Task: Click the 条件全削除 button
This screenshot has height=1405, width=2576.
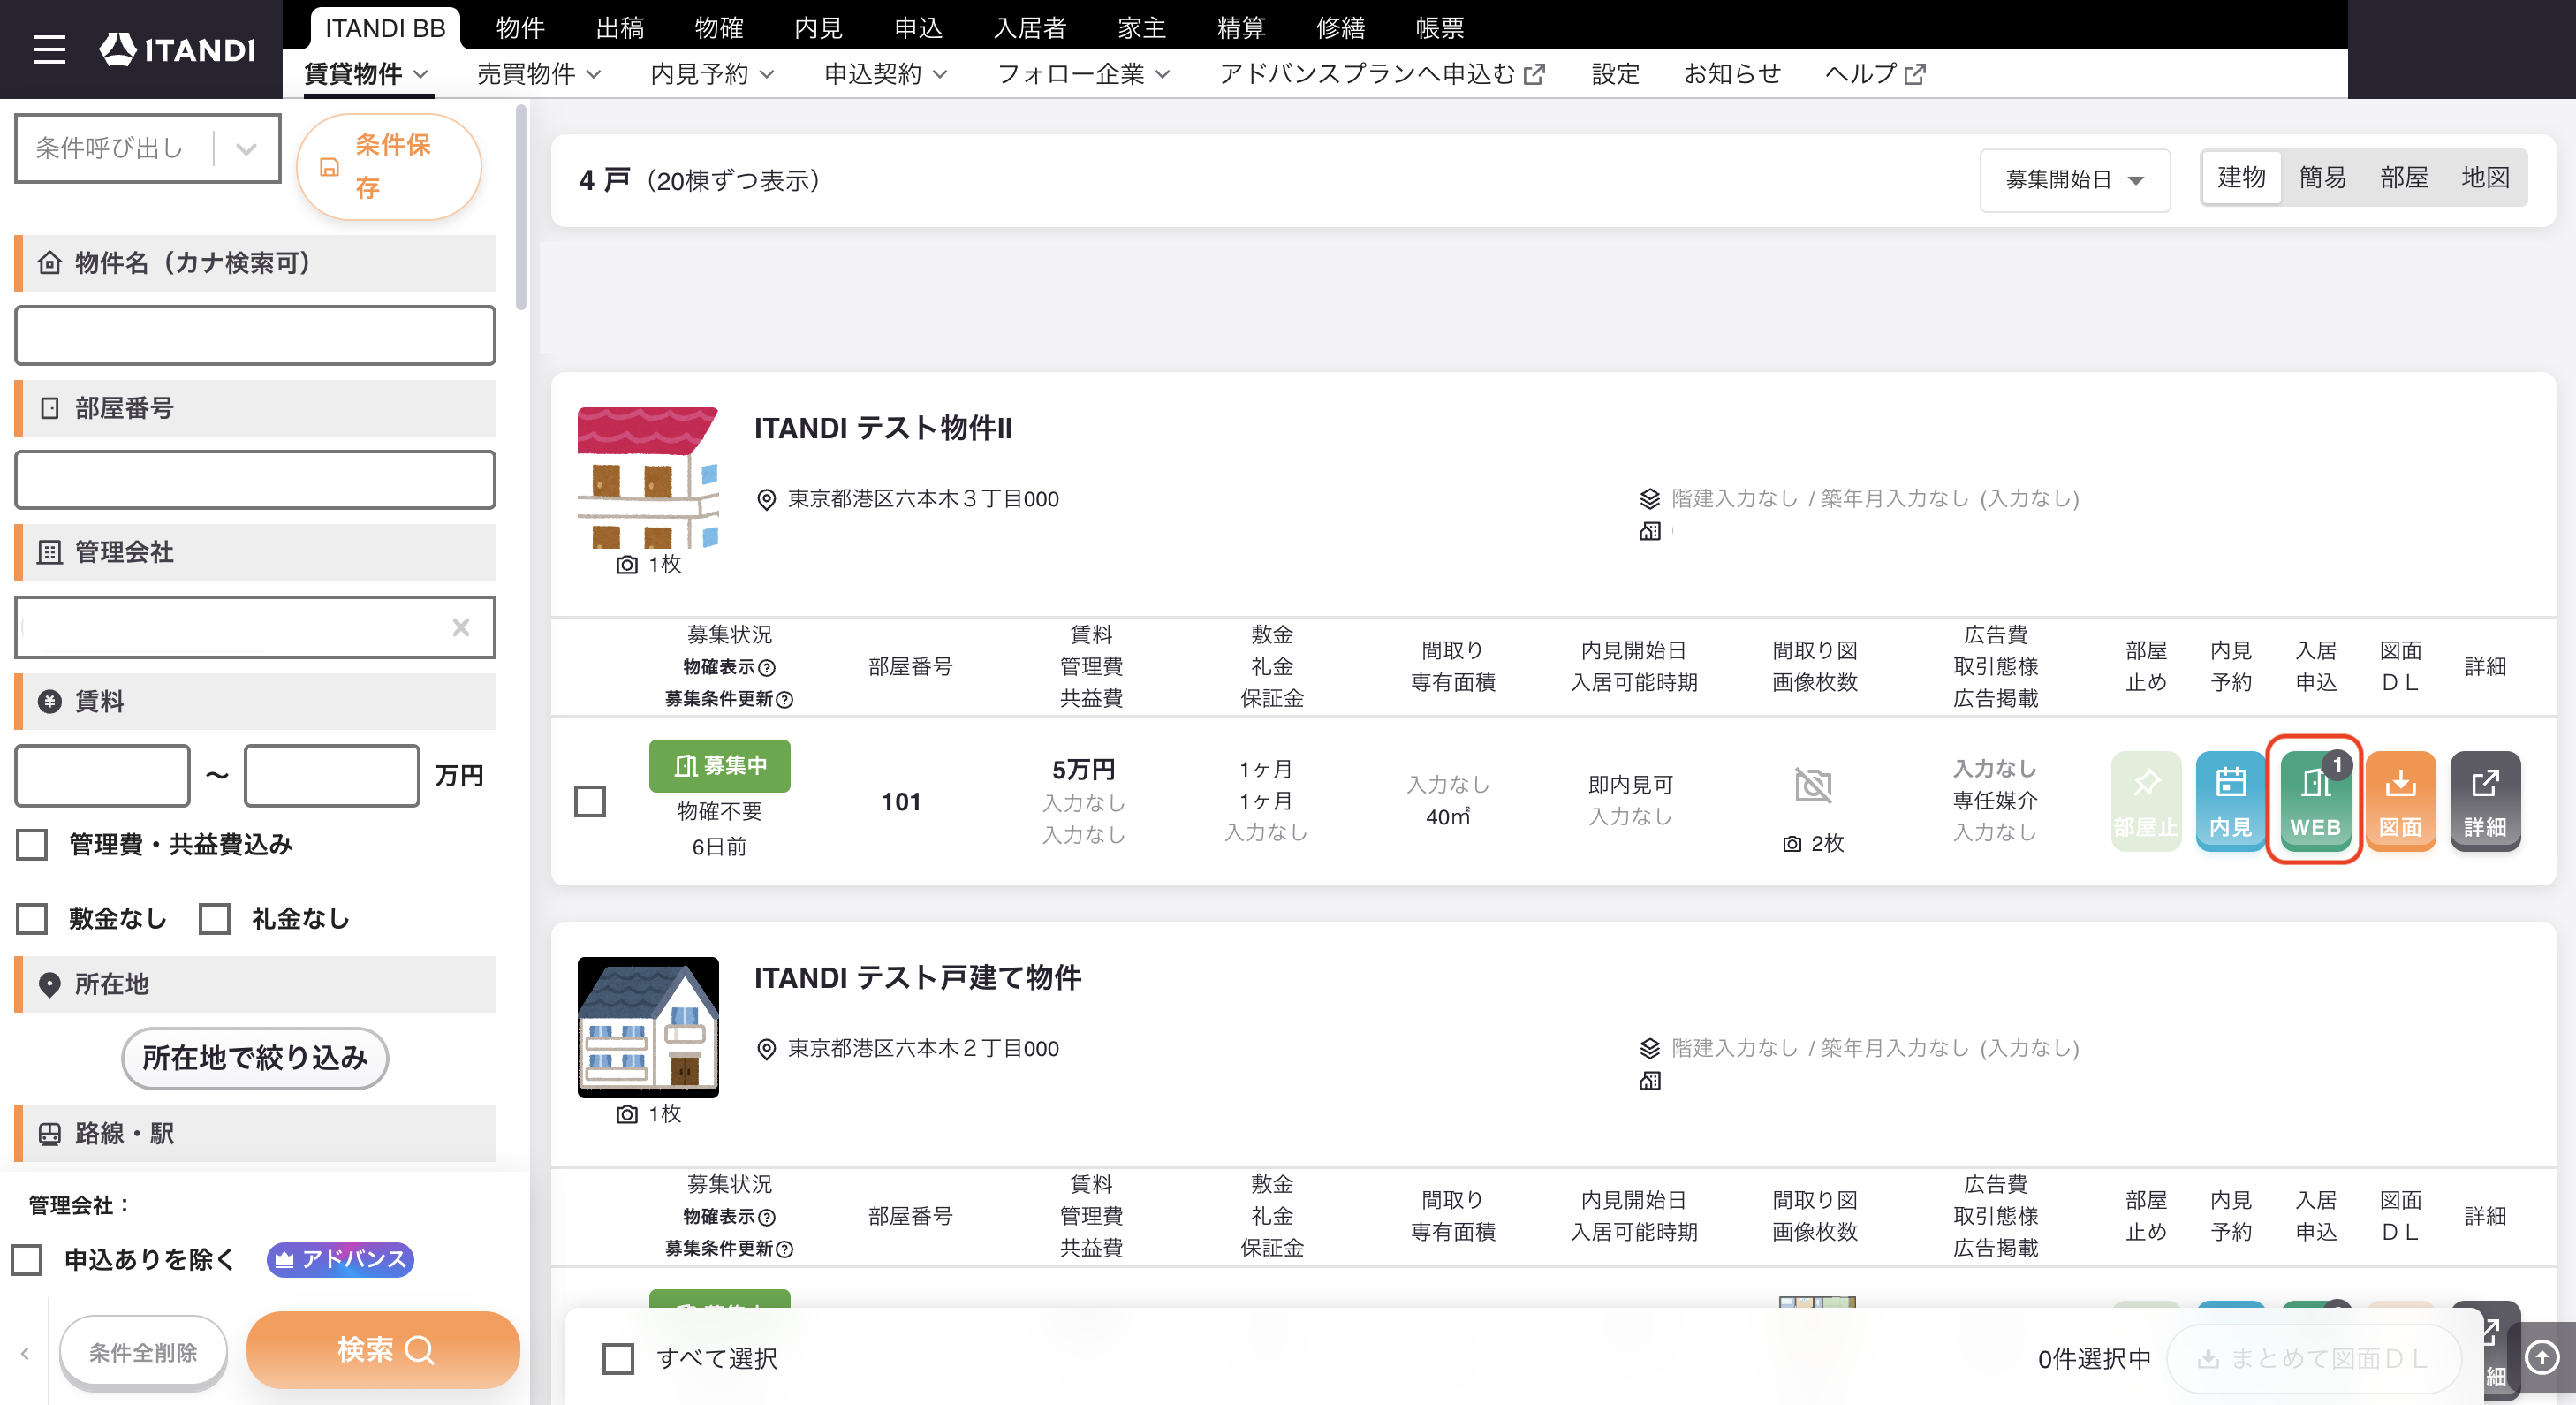Action: point(143,1352)
